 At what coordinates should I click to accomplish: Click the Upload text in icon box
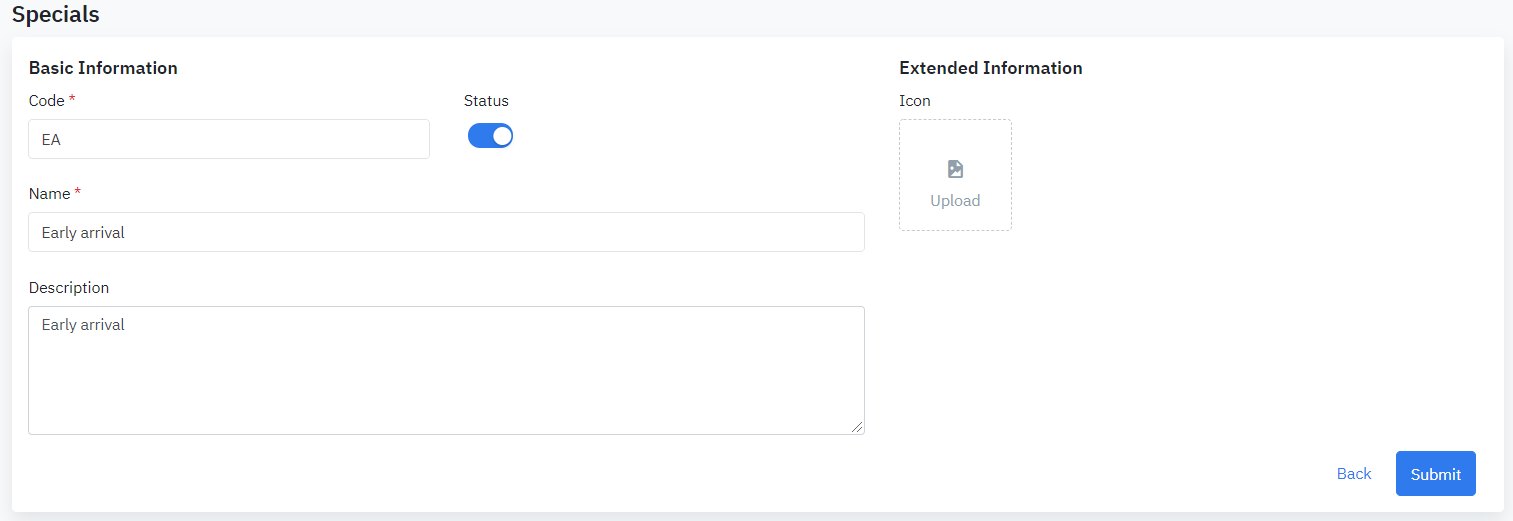click(x=955, y=201)
